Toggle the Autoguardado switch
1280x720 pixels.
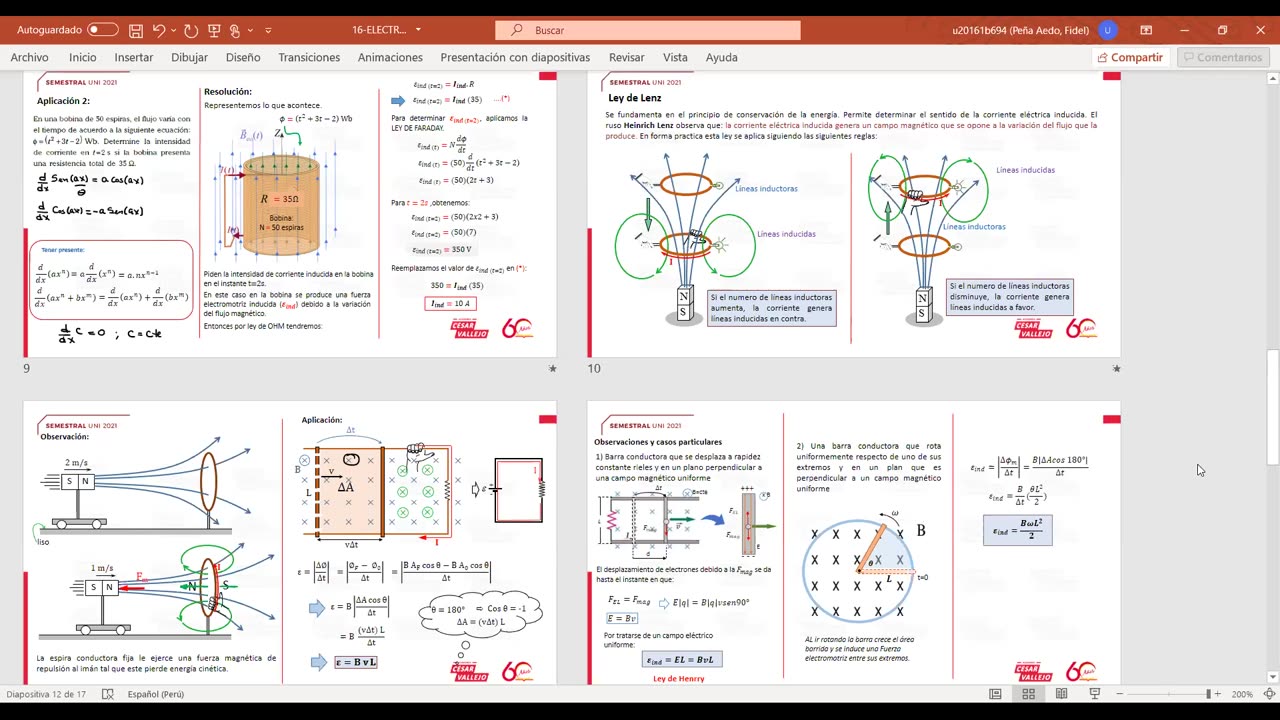102,30
